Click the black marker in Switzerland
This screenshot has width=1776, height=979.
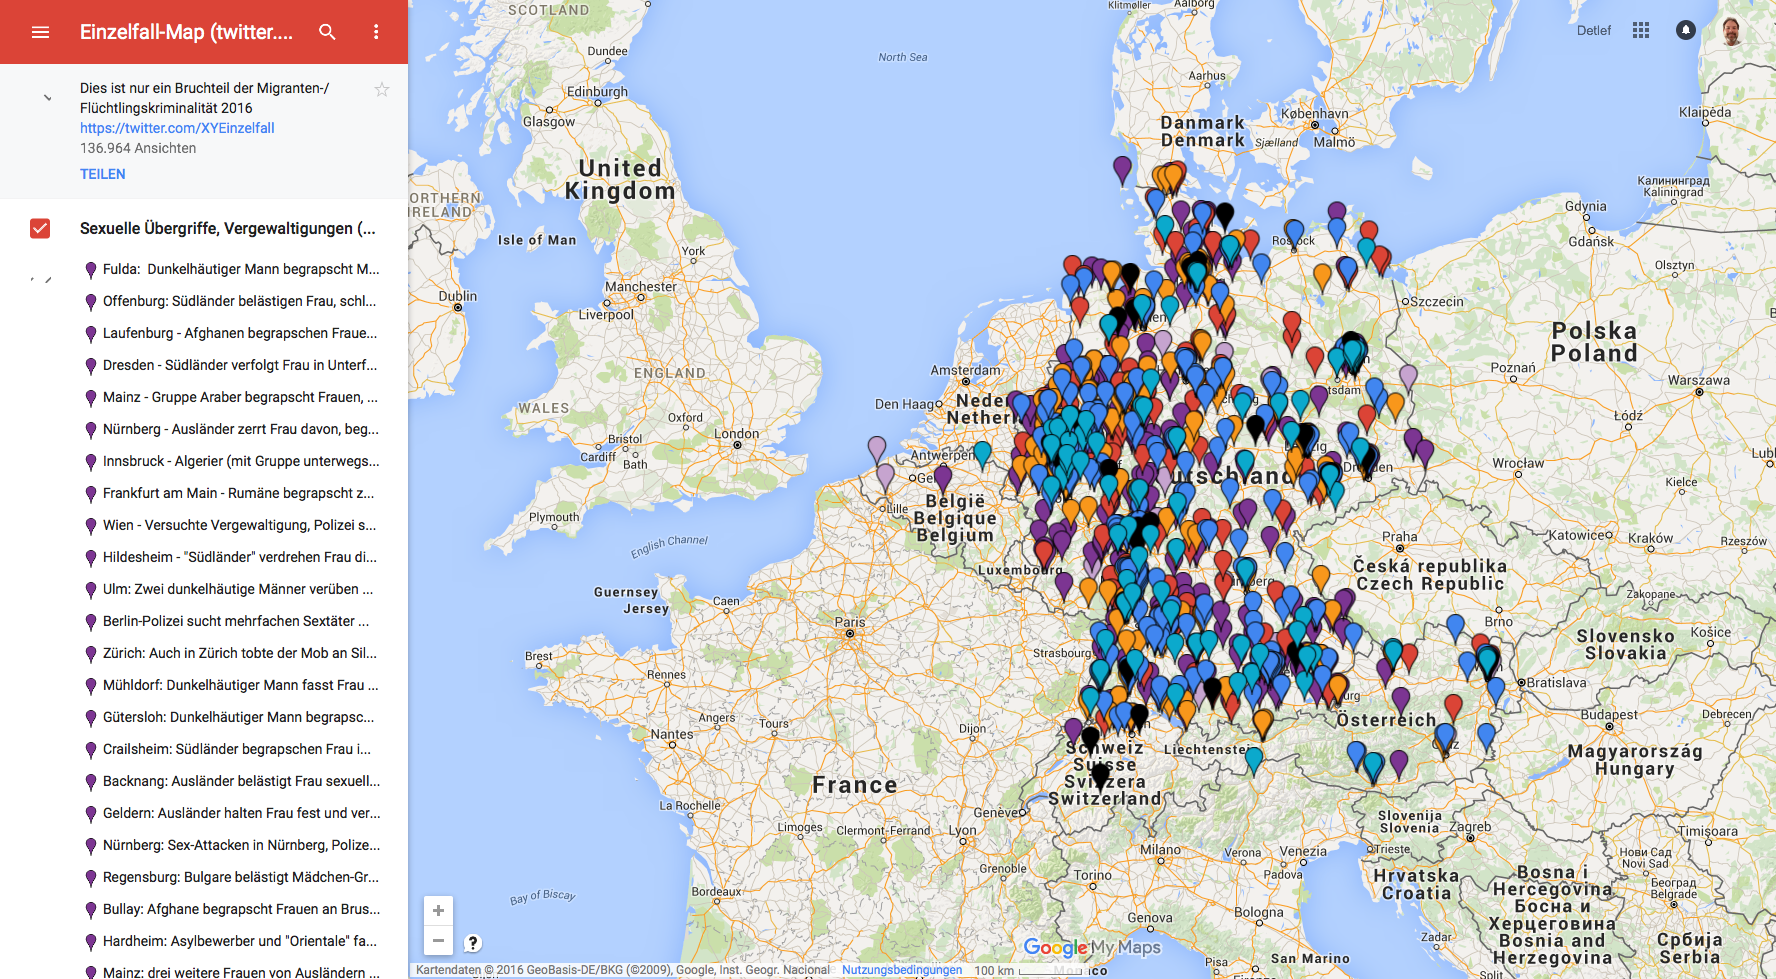(1100, 773)
